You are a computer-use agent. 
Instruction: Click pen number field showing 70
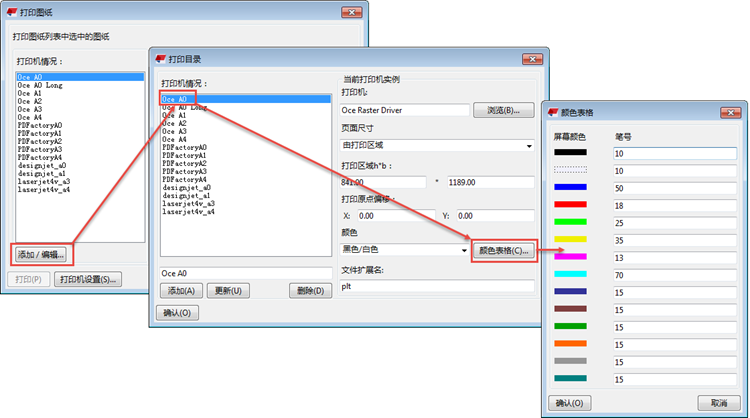pos(675,275)
